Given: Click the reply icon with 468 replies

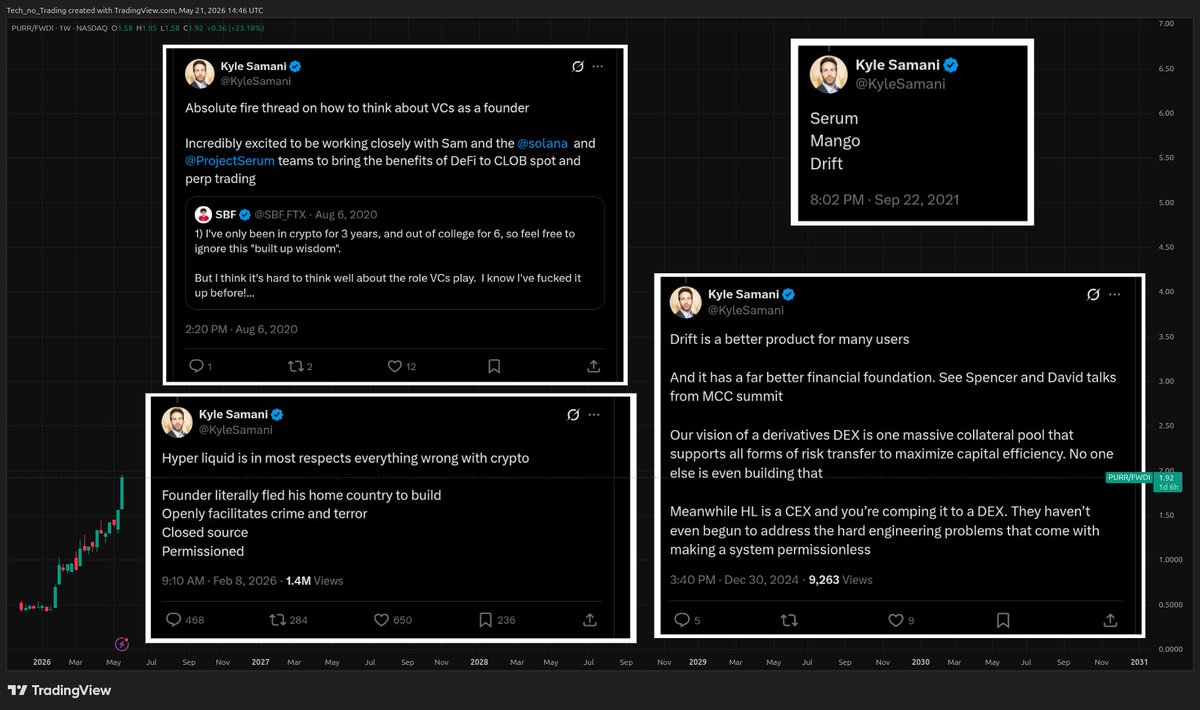Looking at the screenshot, I should click(173, 620).
